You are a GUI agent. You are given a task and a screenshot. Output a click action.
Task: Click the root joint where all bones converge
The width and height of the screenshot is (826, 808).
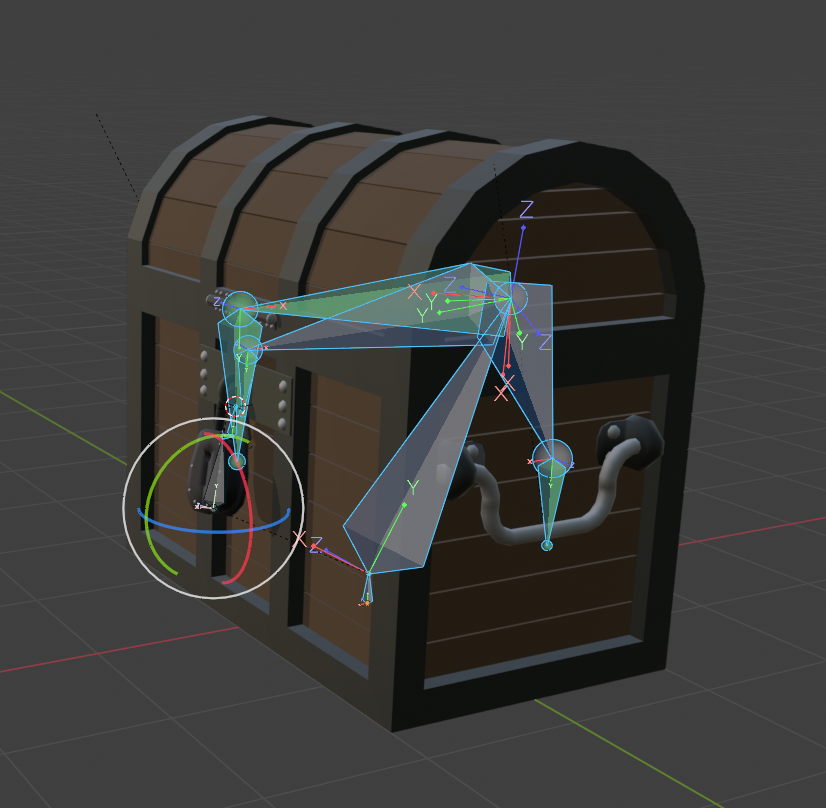(x=508, y=297)
